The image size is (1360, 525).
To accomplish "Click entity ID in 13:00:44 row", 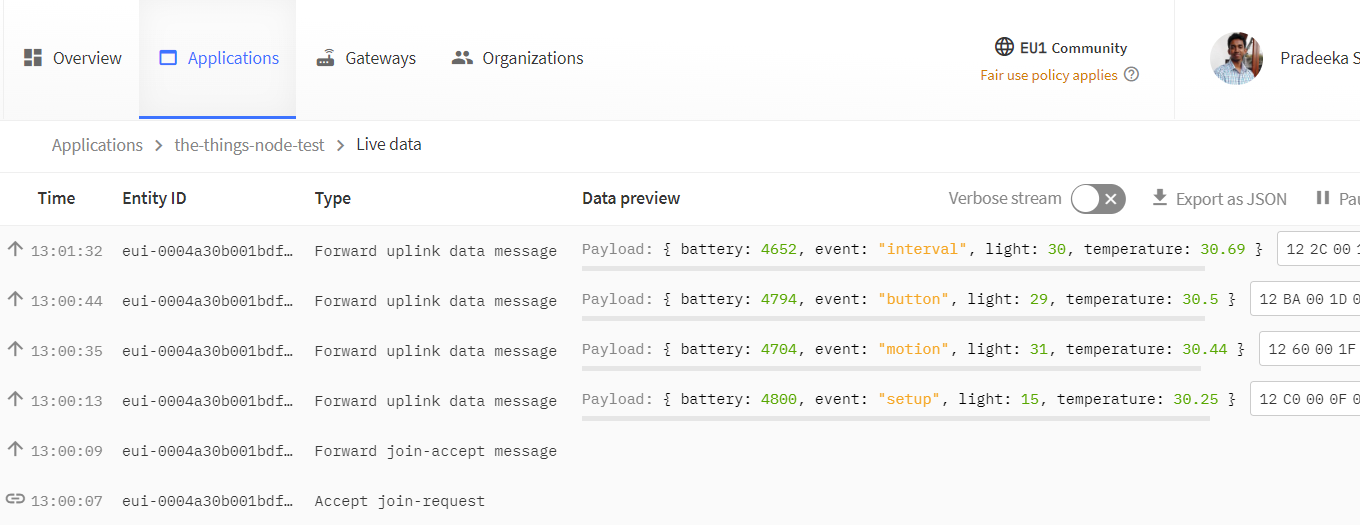I will [208, 301].
